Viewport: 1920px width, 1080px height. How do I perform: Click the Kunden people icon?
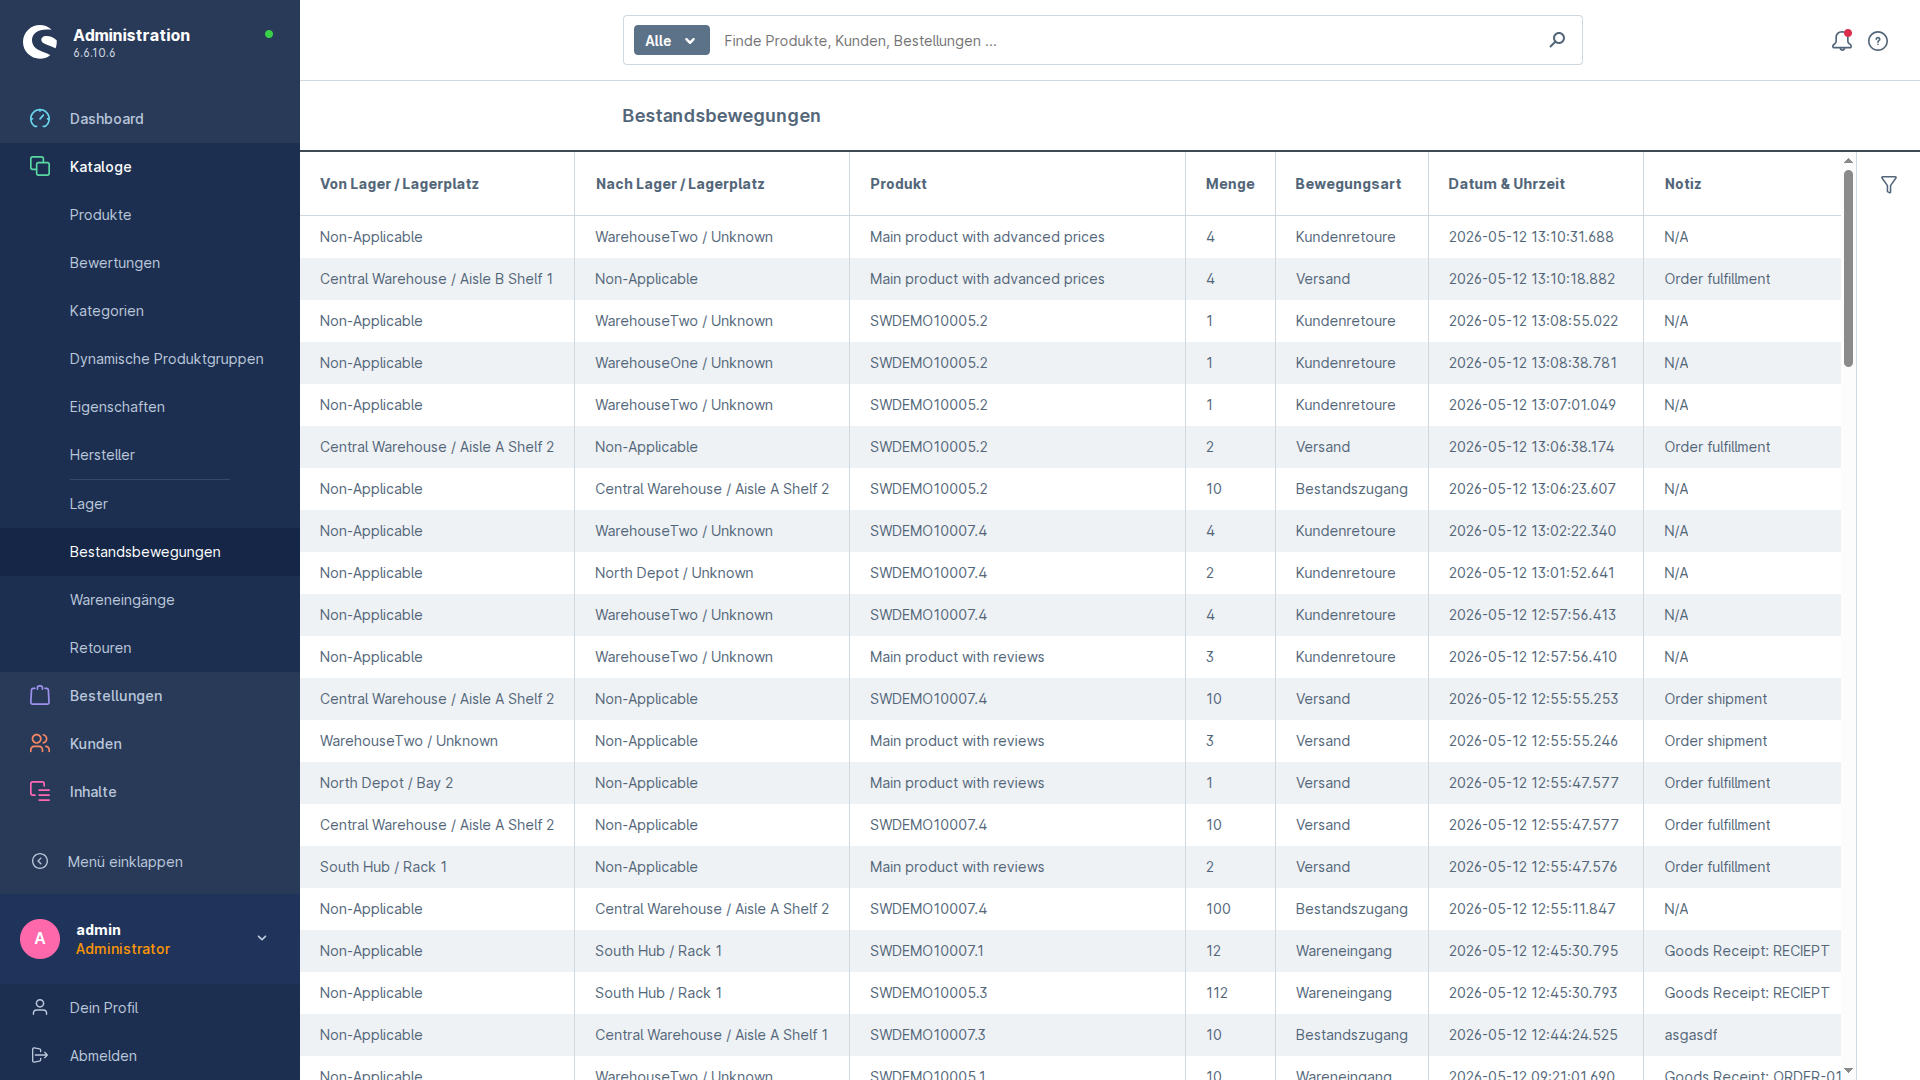coord(40,744)
